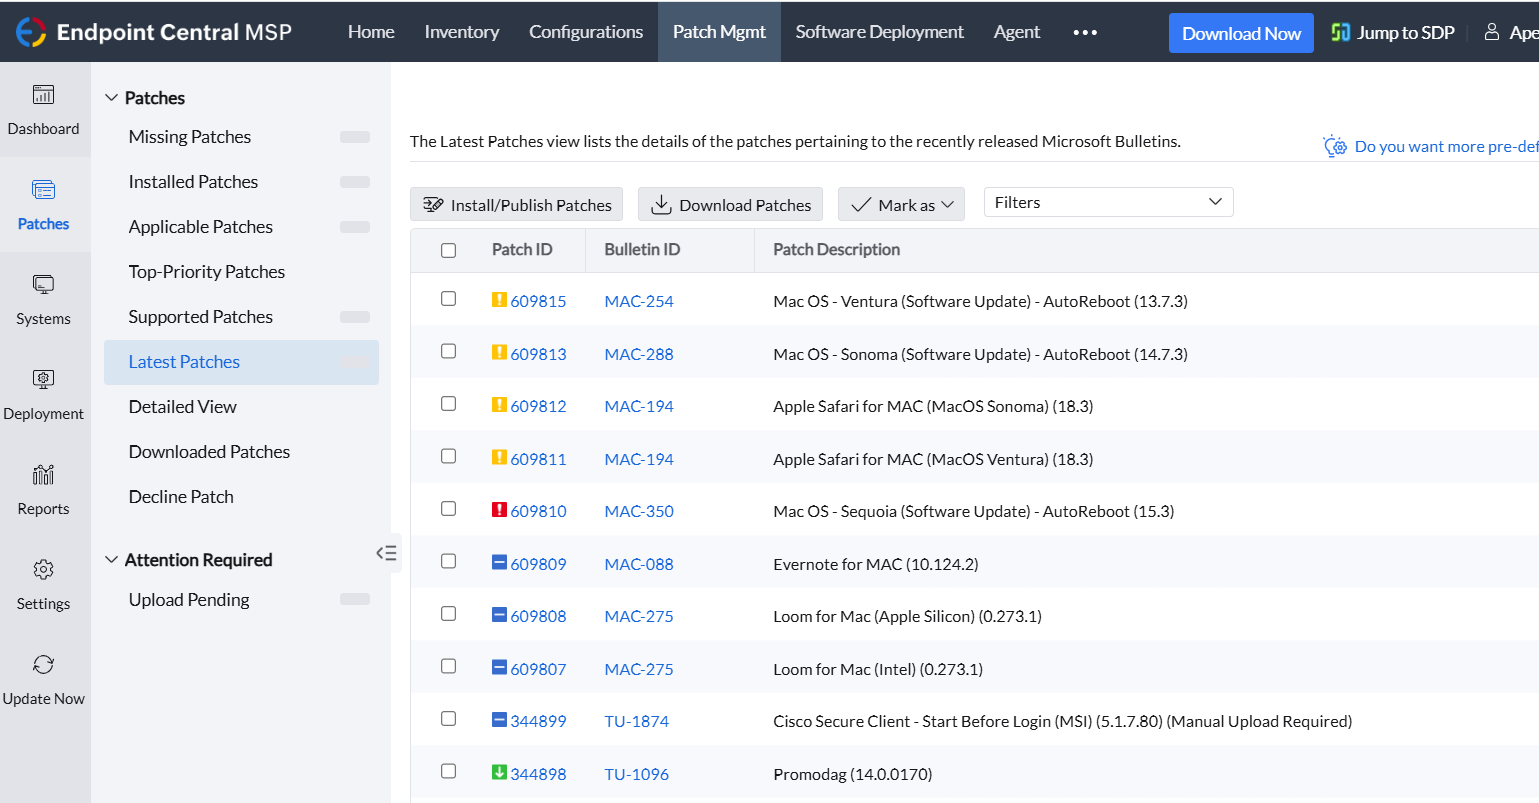
Task: Check the box for patch 609815
Action: 448,299
